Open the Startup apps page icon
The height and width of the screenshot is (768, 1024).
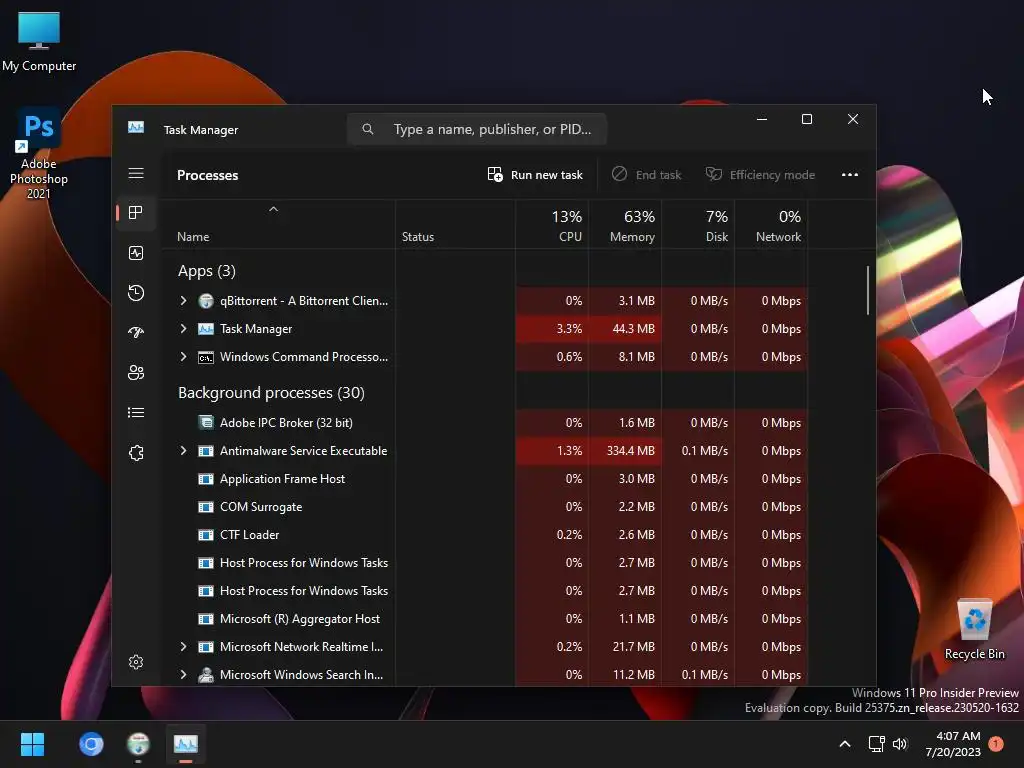point(136,332)
